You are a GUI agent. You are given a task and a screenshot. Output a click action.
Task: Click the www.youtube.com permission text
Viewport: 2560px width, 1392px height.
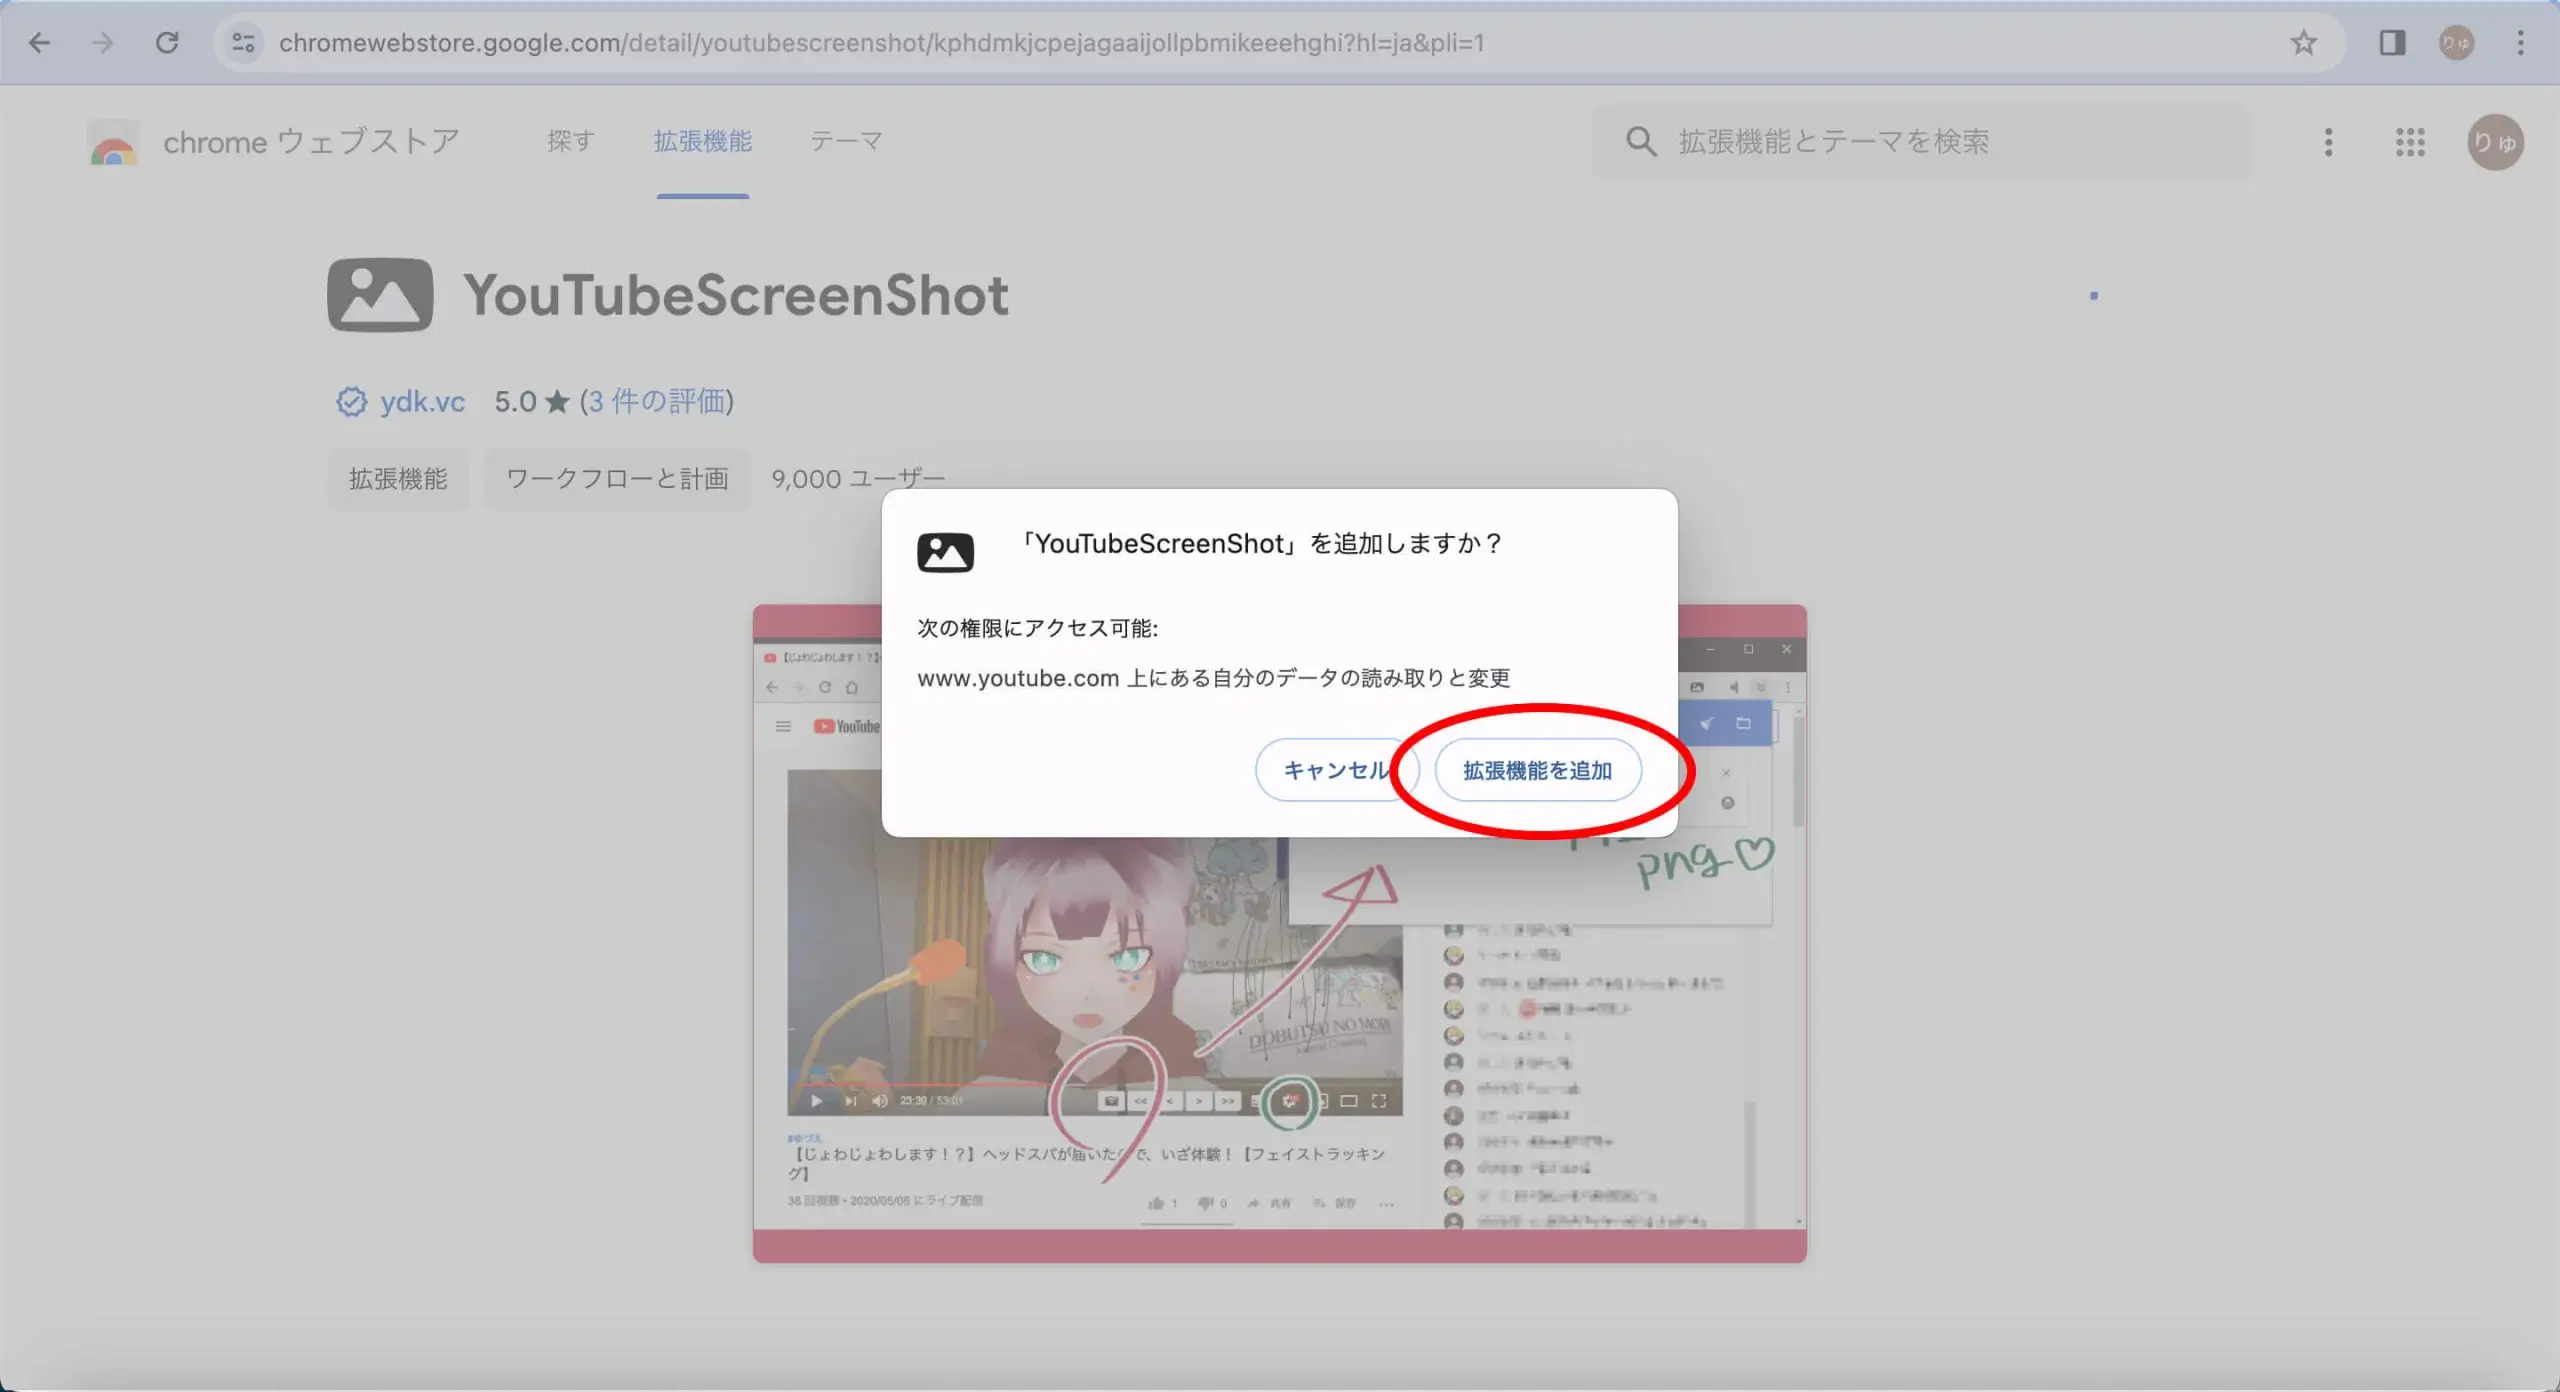[x=1213, y=678]
